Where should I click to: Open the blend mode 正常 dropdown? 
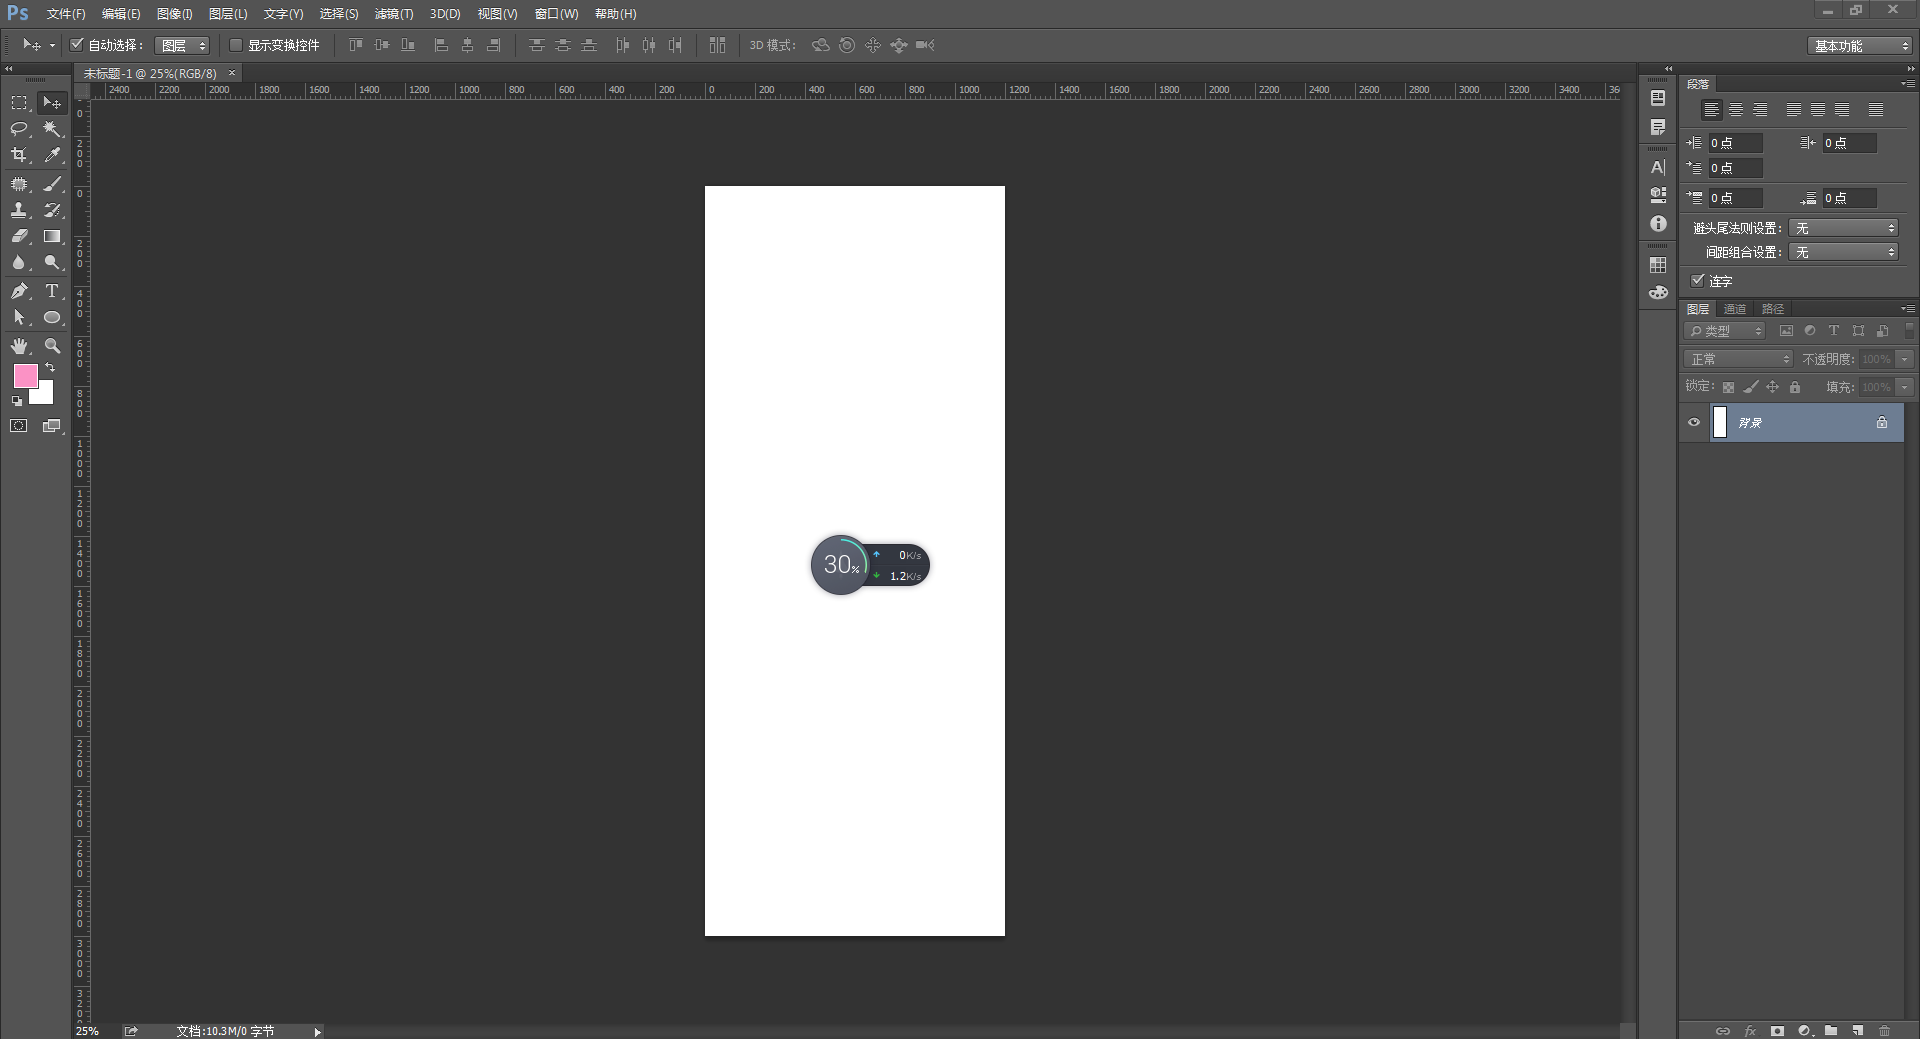[1739, 359]
